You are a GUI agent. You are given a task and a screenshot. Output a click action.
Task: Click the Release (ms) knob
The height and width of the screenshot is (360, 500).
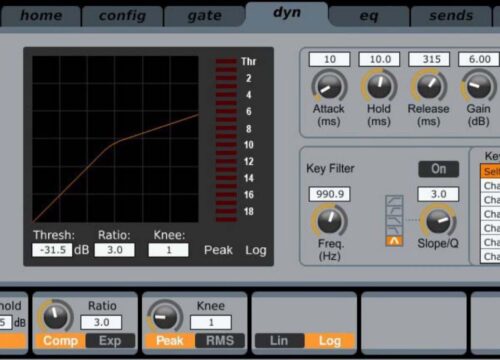(429, 86)
